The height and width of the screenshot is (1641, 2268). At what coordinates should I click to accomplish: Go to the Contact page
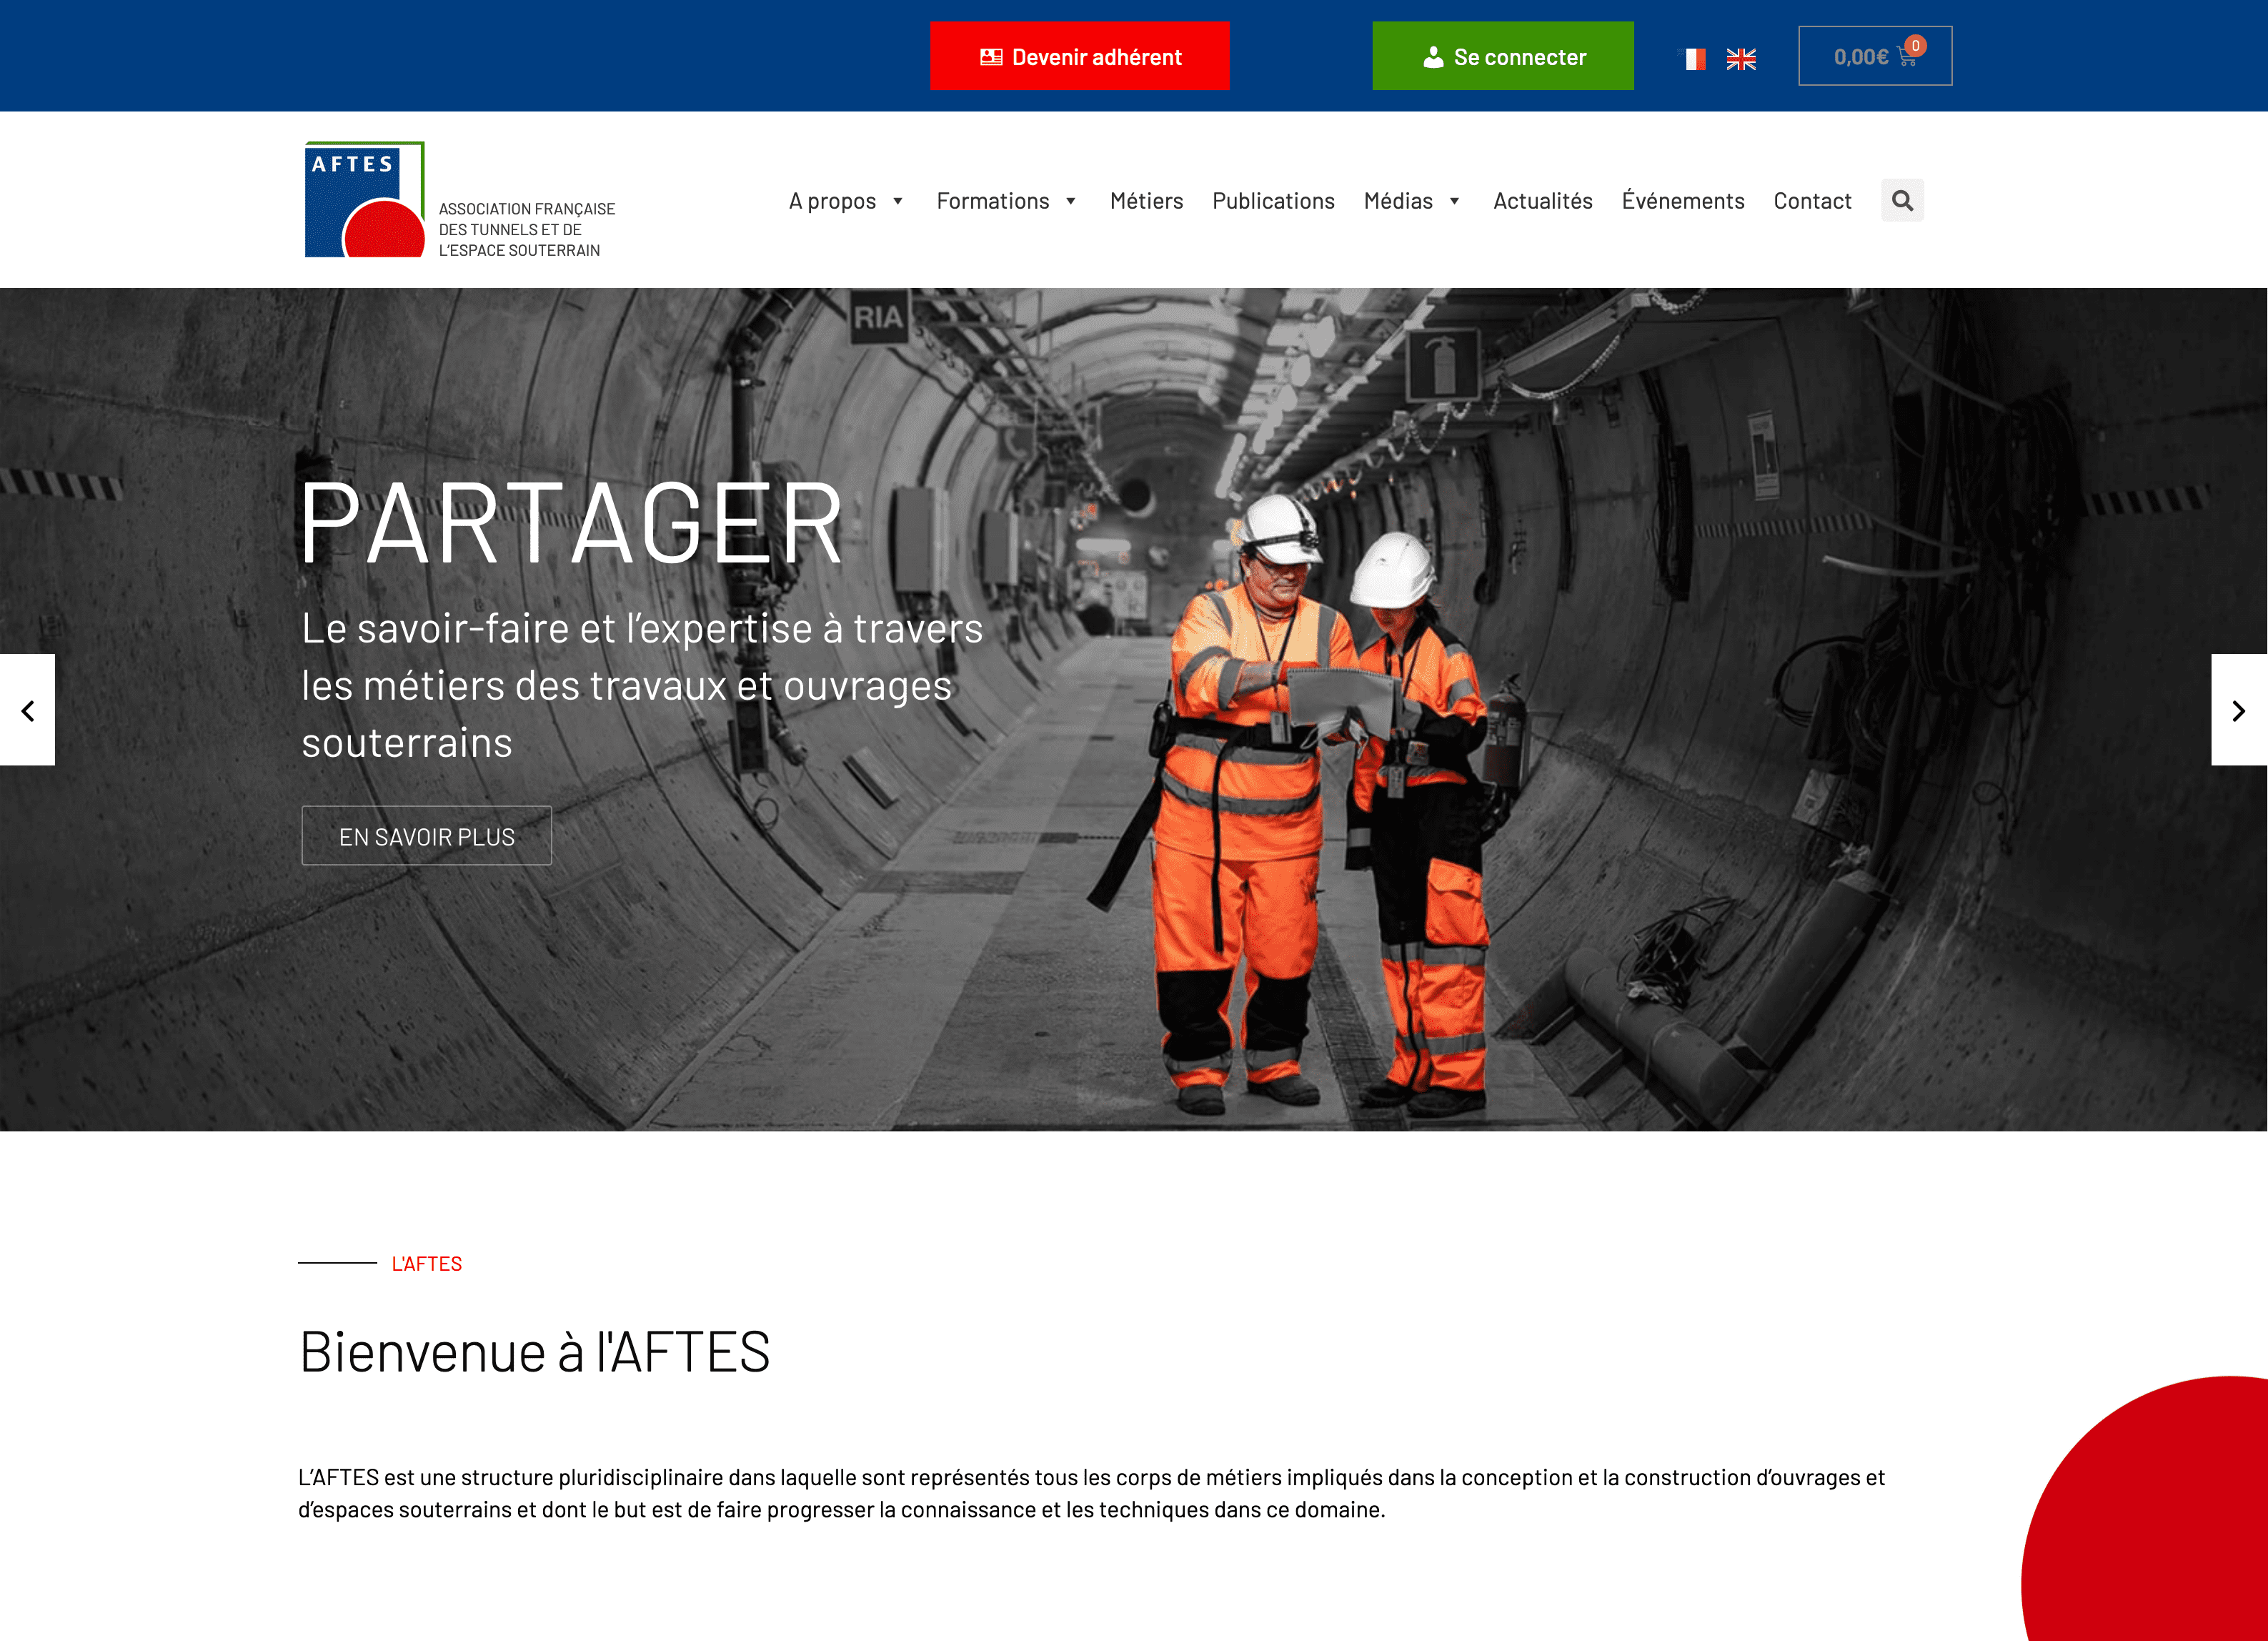point(1813,201)
